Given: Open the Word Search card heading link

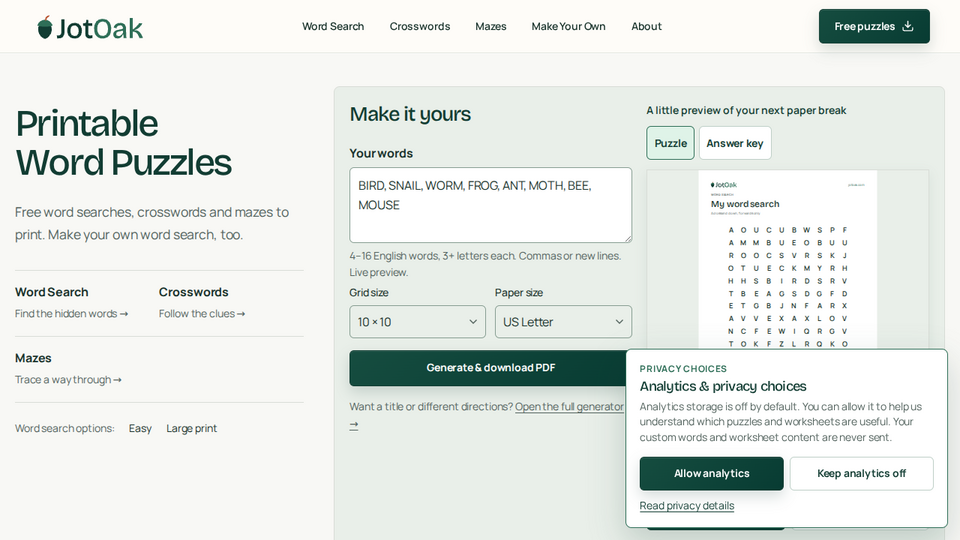Looking at the screenshot, I should (51, 292).
